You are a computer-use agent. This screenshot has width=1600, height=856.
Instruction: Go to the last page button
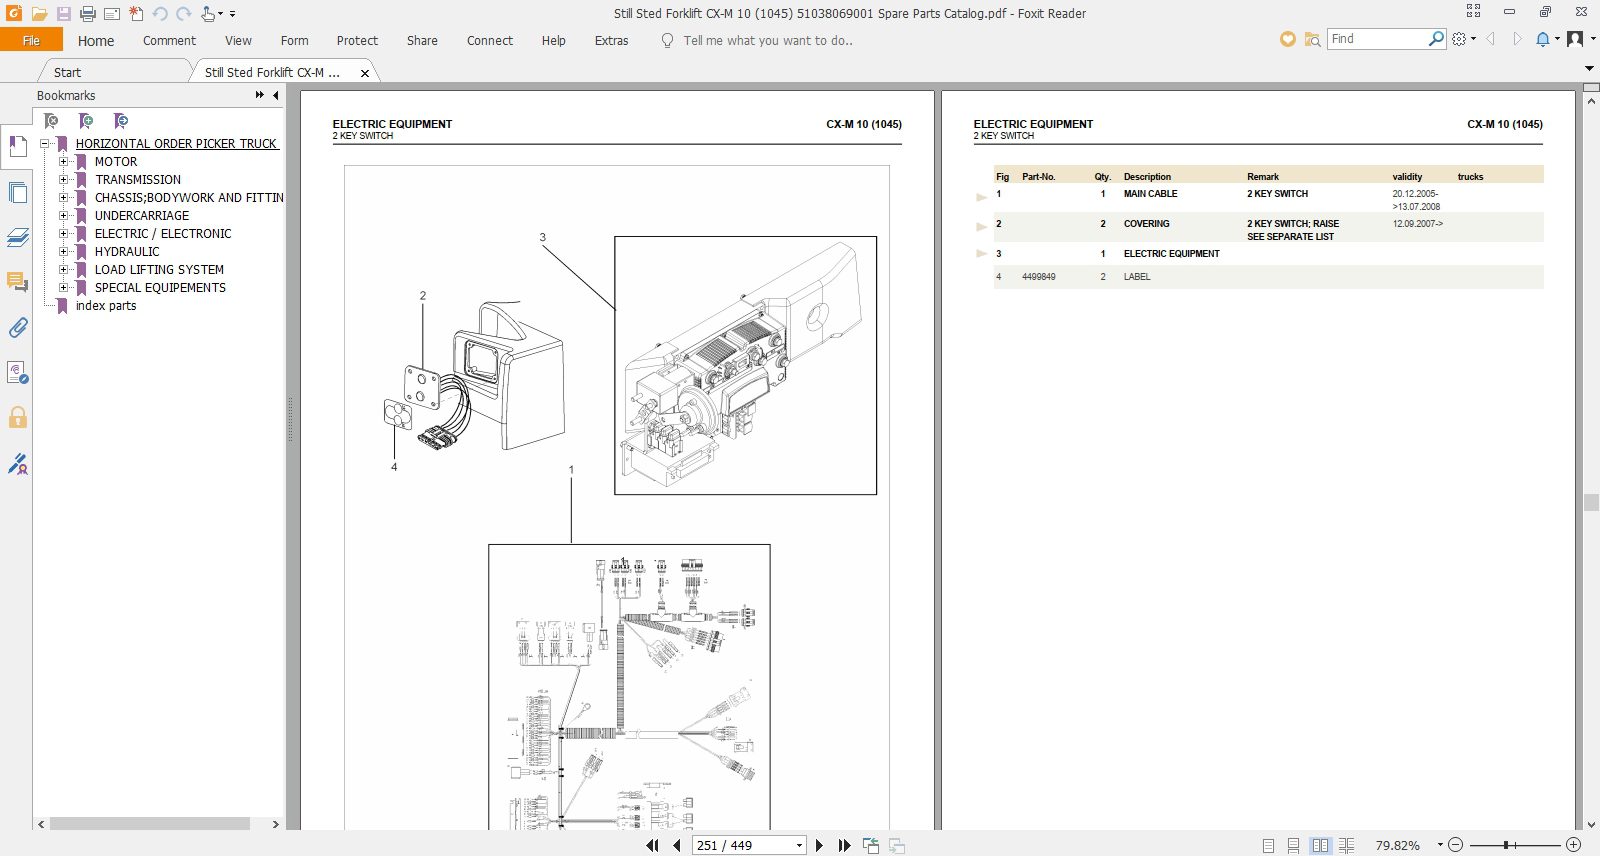(x=844, y=845)
